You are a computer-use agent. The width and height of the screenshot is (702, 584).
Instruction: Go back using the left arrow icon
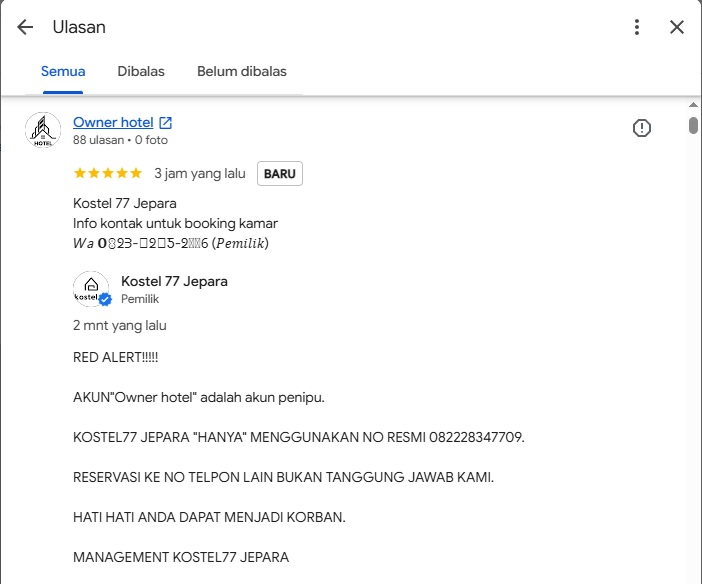(25, 27)
